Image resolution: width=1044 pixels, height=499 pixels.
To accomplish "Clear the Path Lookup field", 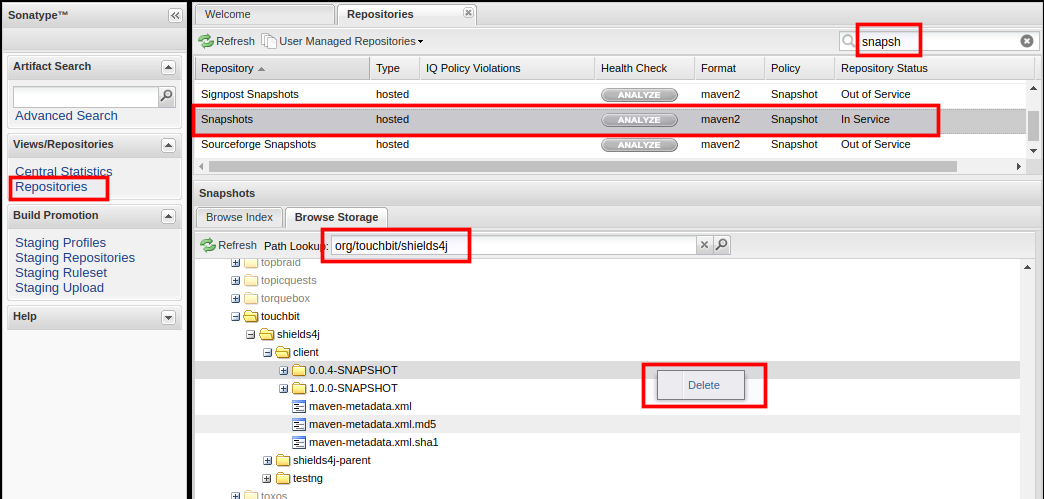I will (x=704, y=245).
